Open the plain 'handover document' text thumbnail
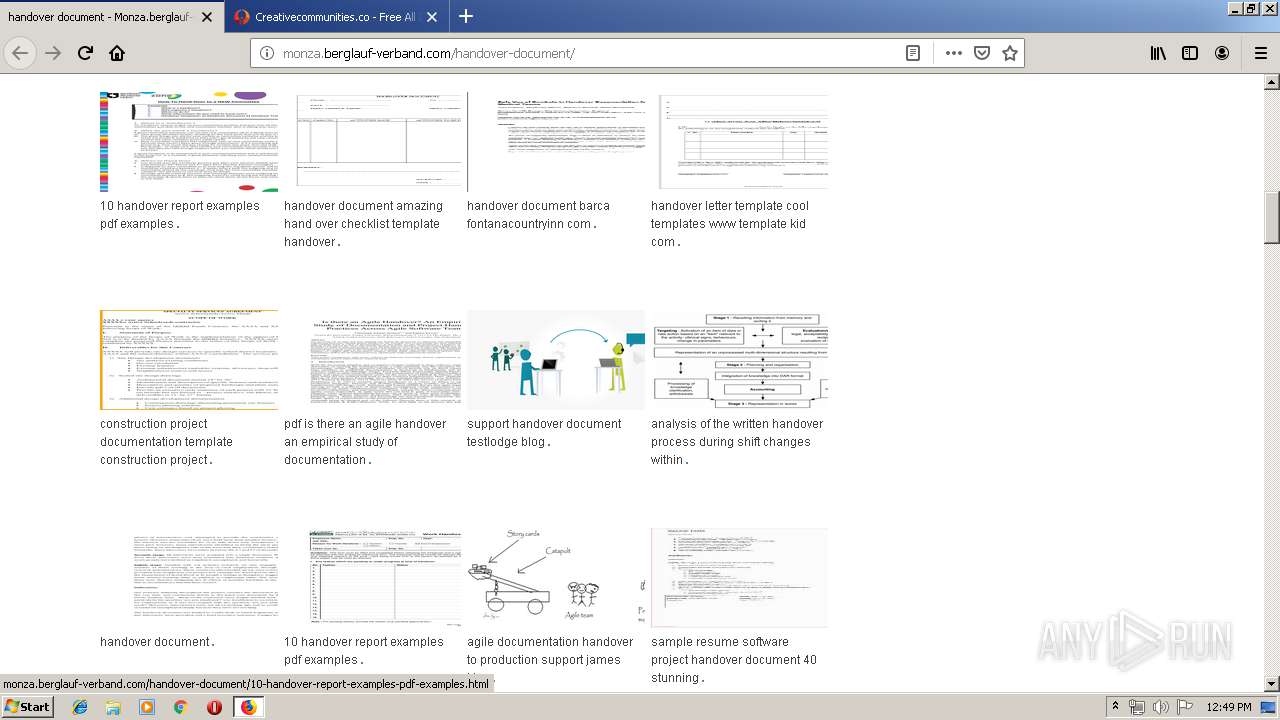The width and height of the screenshot is (1280, 720). point(189,577)
